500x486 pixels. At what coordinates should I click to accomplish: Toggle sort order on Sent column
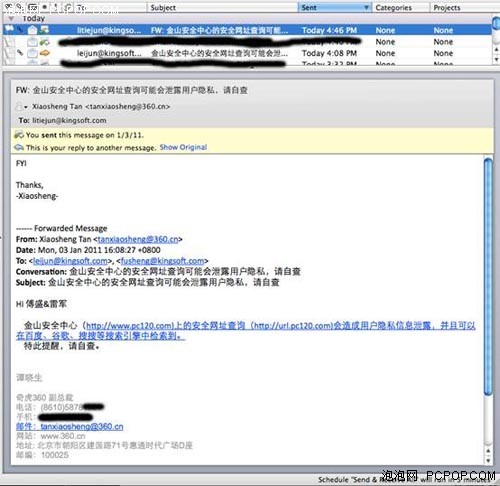[x=334, y=7]
